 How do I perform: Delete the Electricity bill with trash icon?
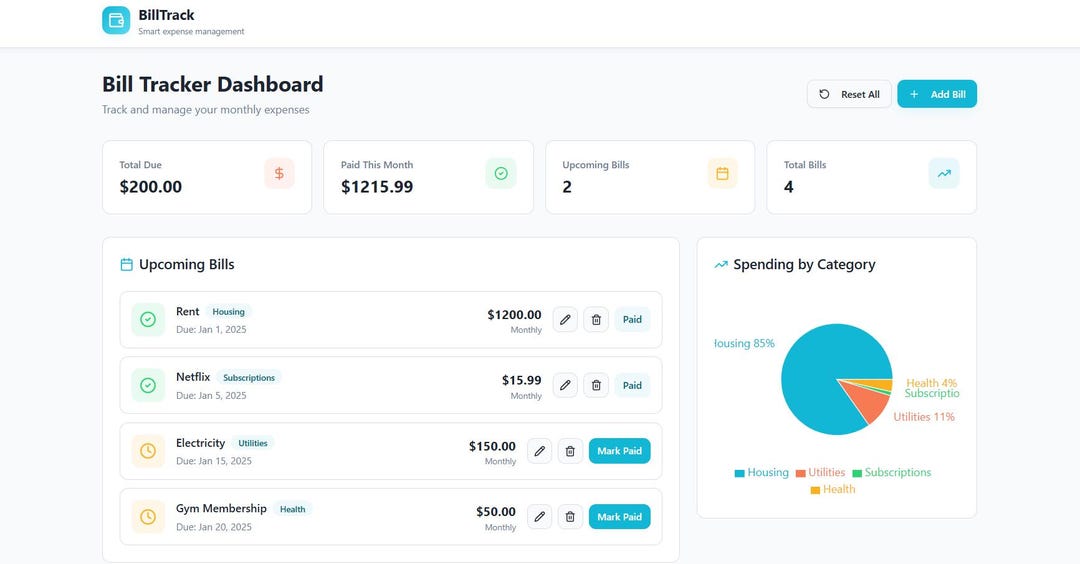[x=570, y=451]
